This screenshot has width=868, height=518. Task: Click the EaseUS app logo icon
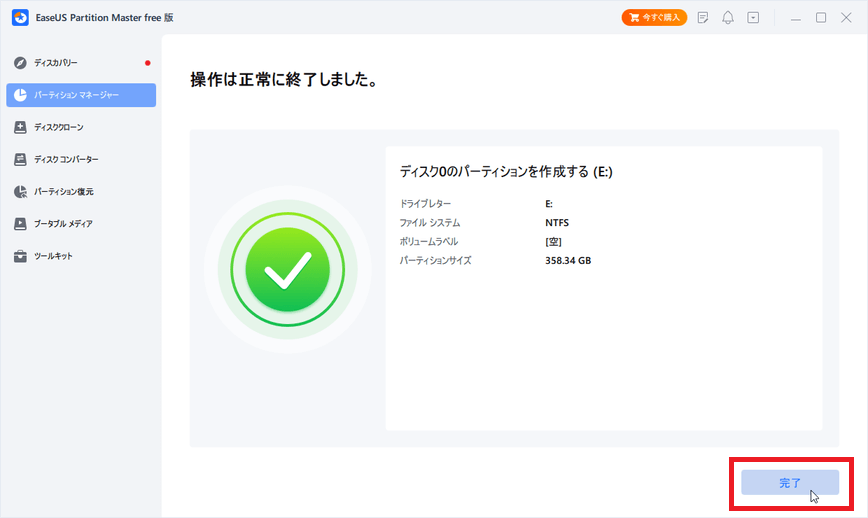point(17,17)
